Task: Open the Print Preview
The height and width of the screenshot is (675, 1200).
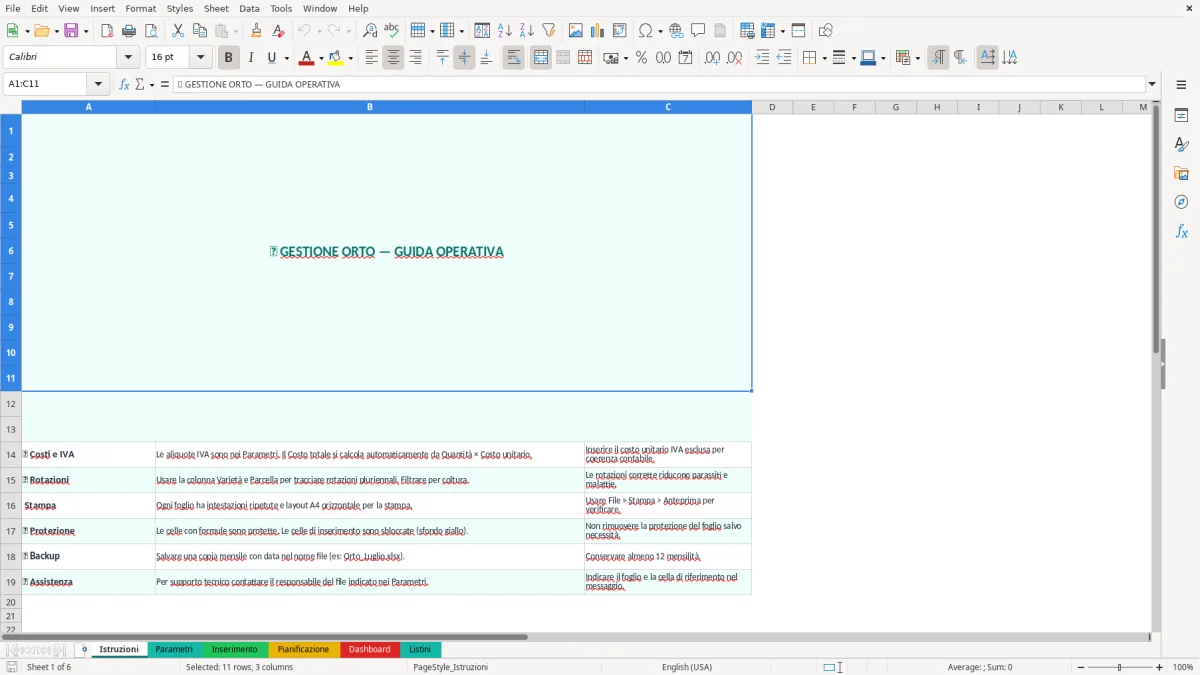Action: coord(150,31)
